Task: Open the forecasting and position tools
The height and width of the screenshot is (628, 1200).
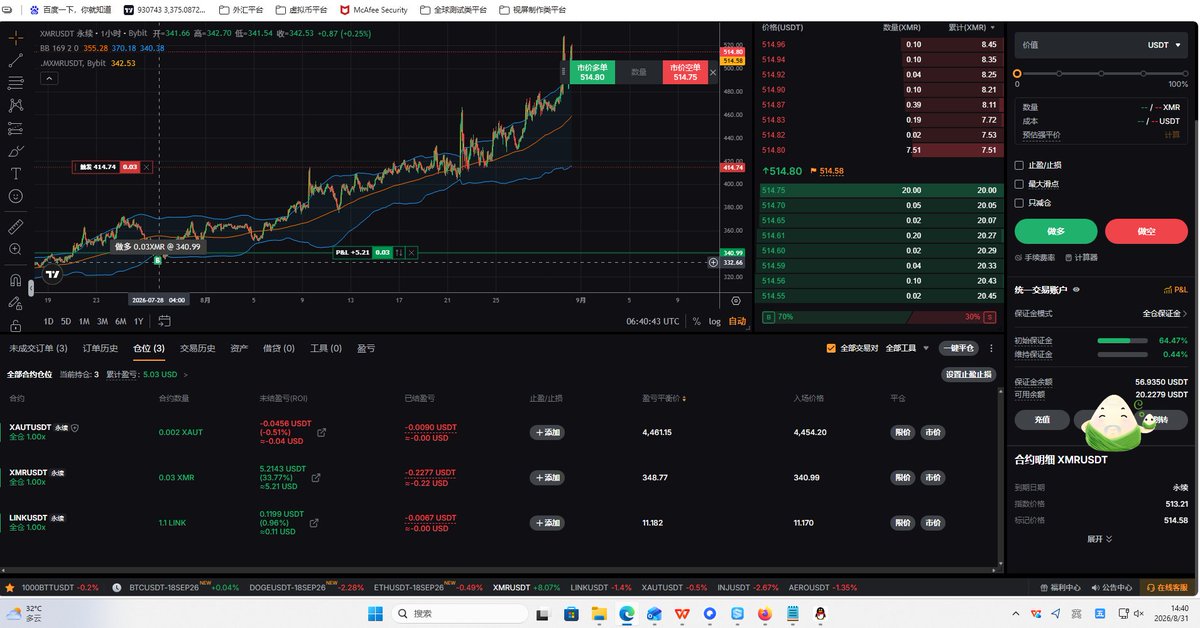Action: [16, 128]
